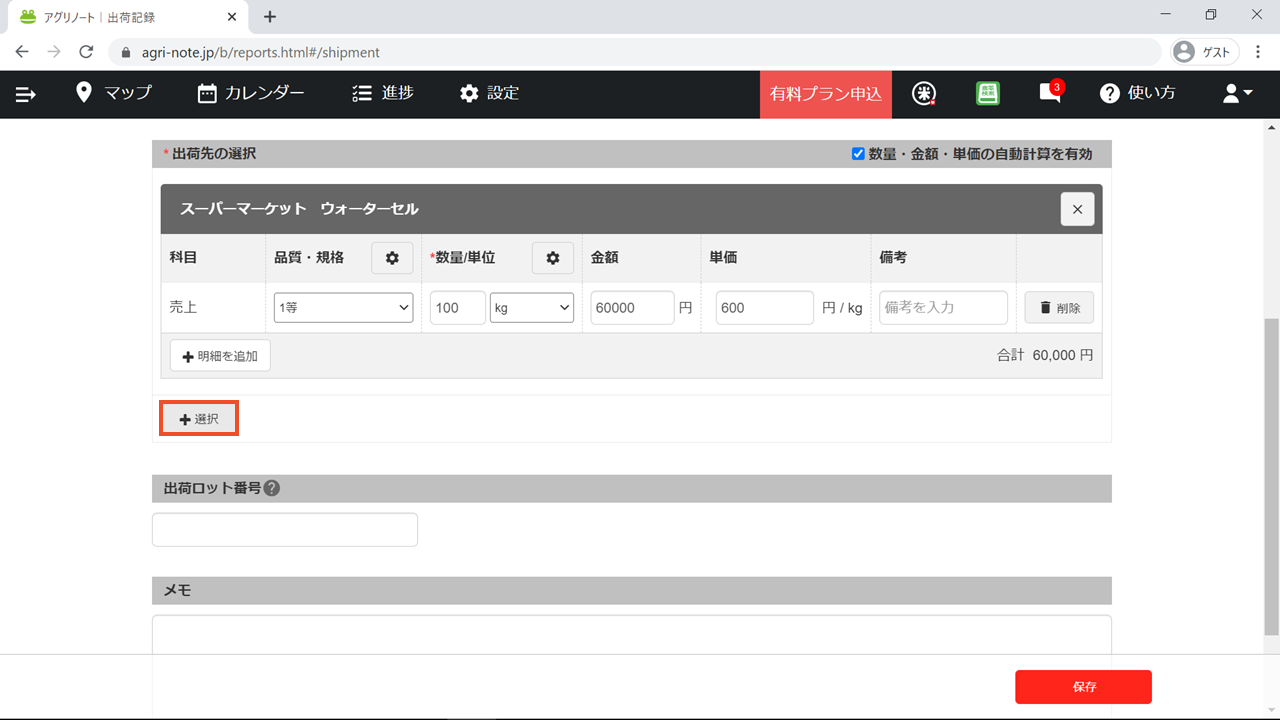The image size is (1280, 720).
Task: Click the 備考を入力 text field
Action: (x=943, y=308)
